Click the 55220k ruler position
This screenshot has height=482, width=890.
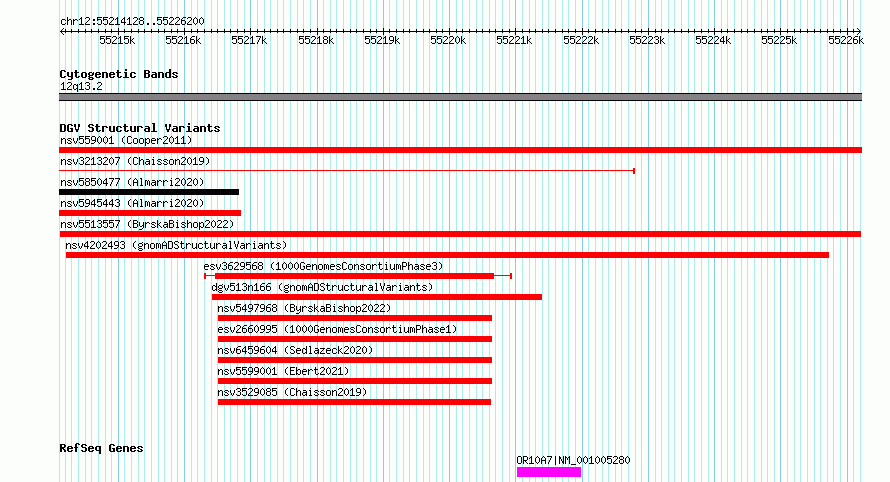[x=448, y=40]
